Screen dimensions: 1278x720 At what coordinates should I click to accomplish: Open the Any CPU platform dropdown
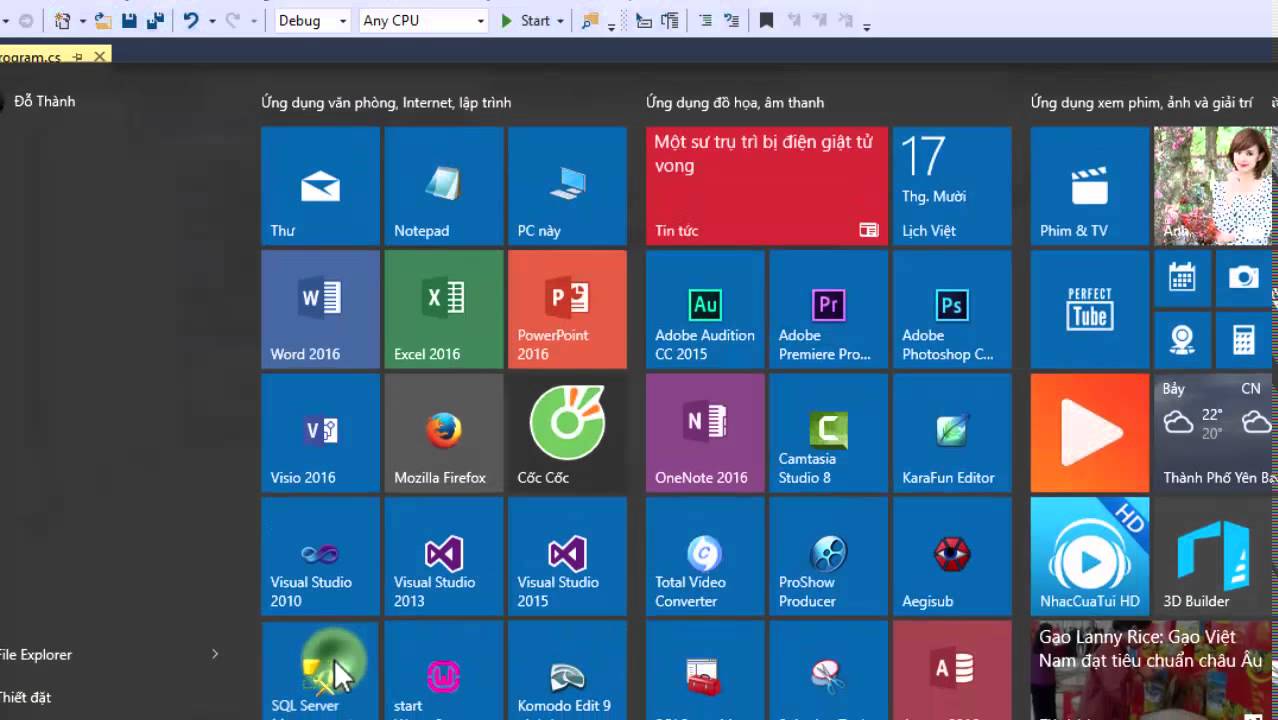click(x=423, y=20)
